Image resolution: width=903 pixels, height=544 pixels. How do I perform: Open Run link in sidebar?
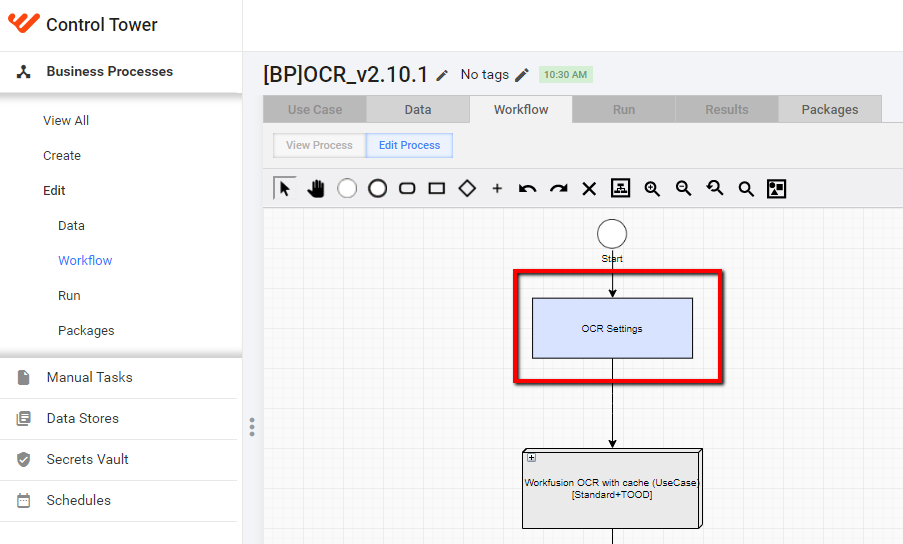tap(69, 295)
